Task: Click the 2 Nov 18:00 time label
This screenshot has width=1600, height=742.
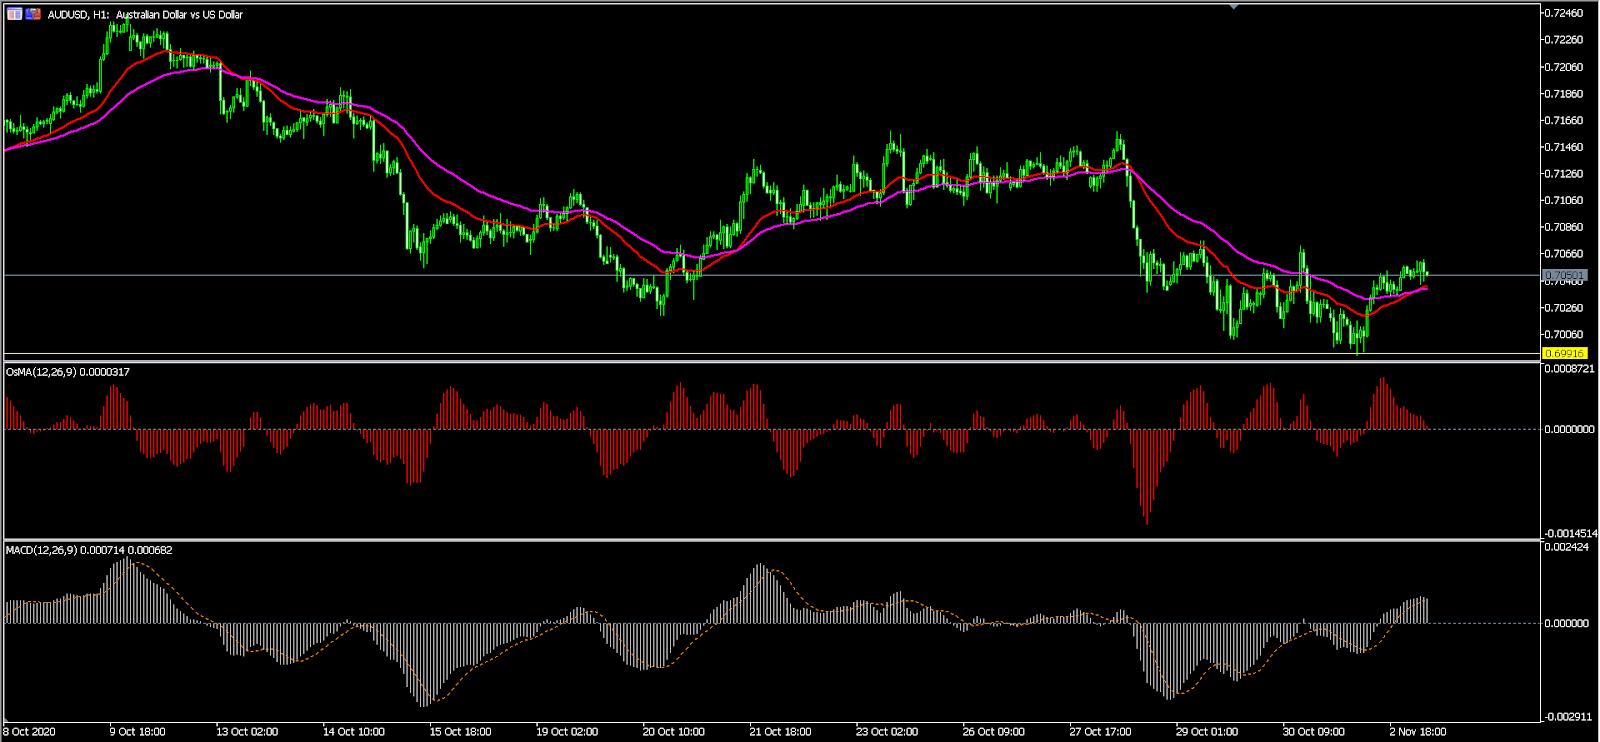Action: [x=1417, y=732]
